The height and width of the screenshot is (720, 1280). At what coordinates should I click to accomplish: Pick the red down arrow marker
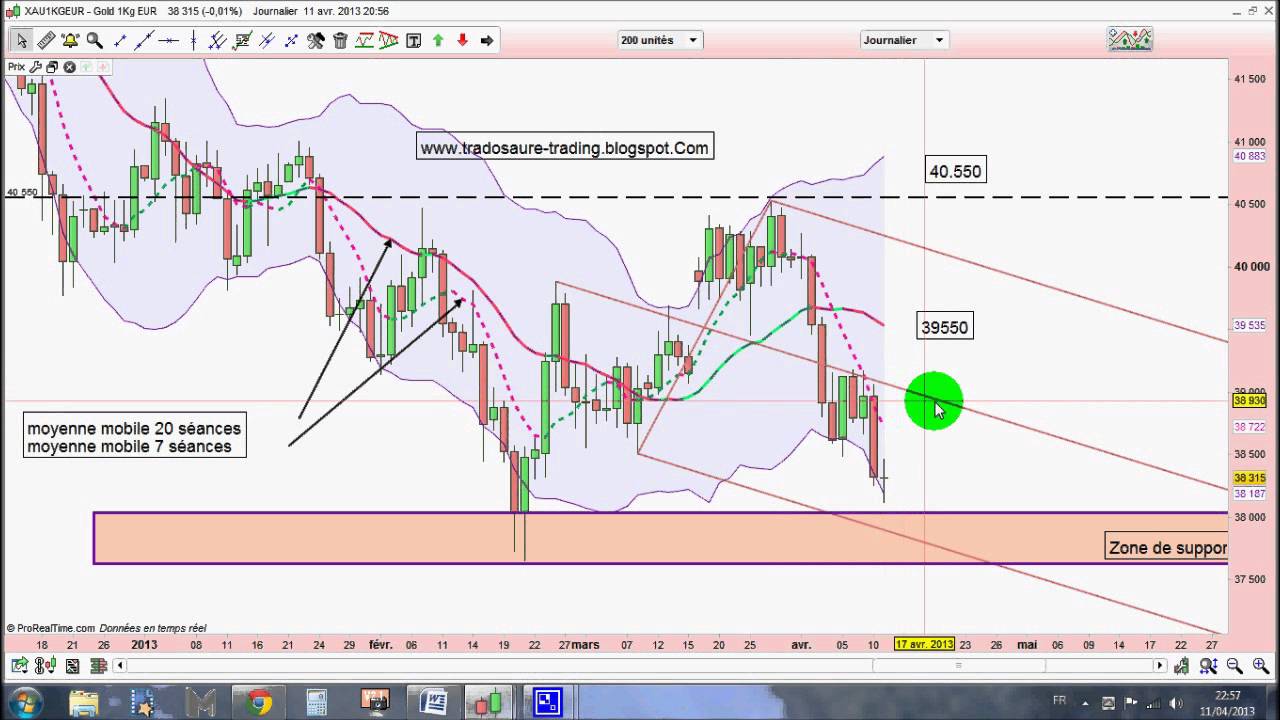tap(462, 41)
